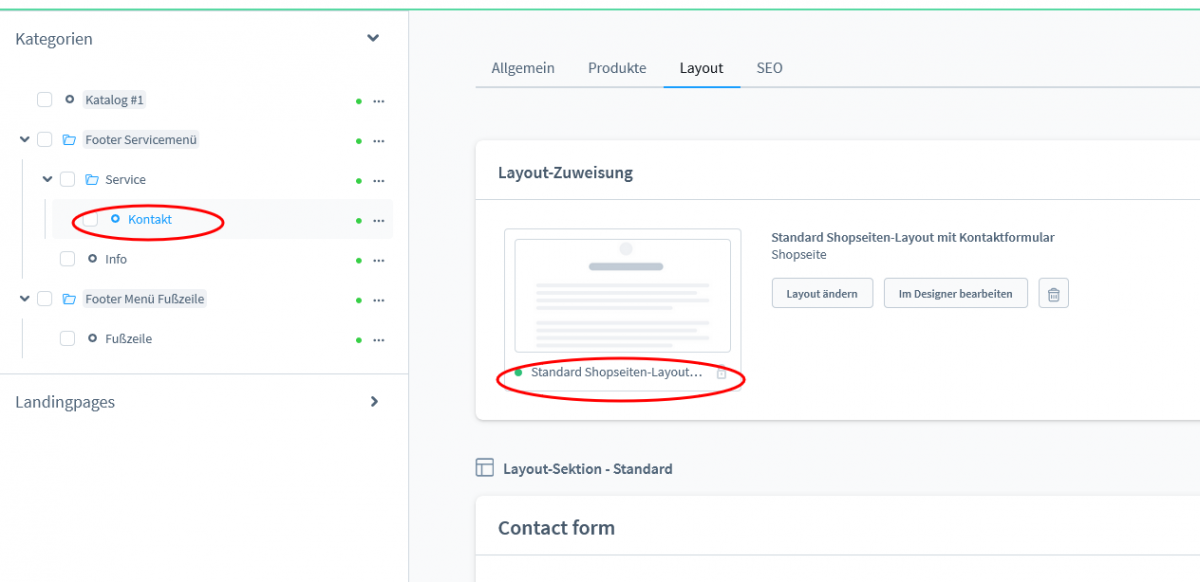
Task: Click the layout preview thumbnail
Action: coord(622,295)
